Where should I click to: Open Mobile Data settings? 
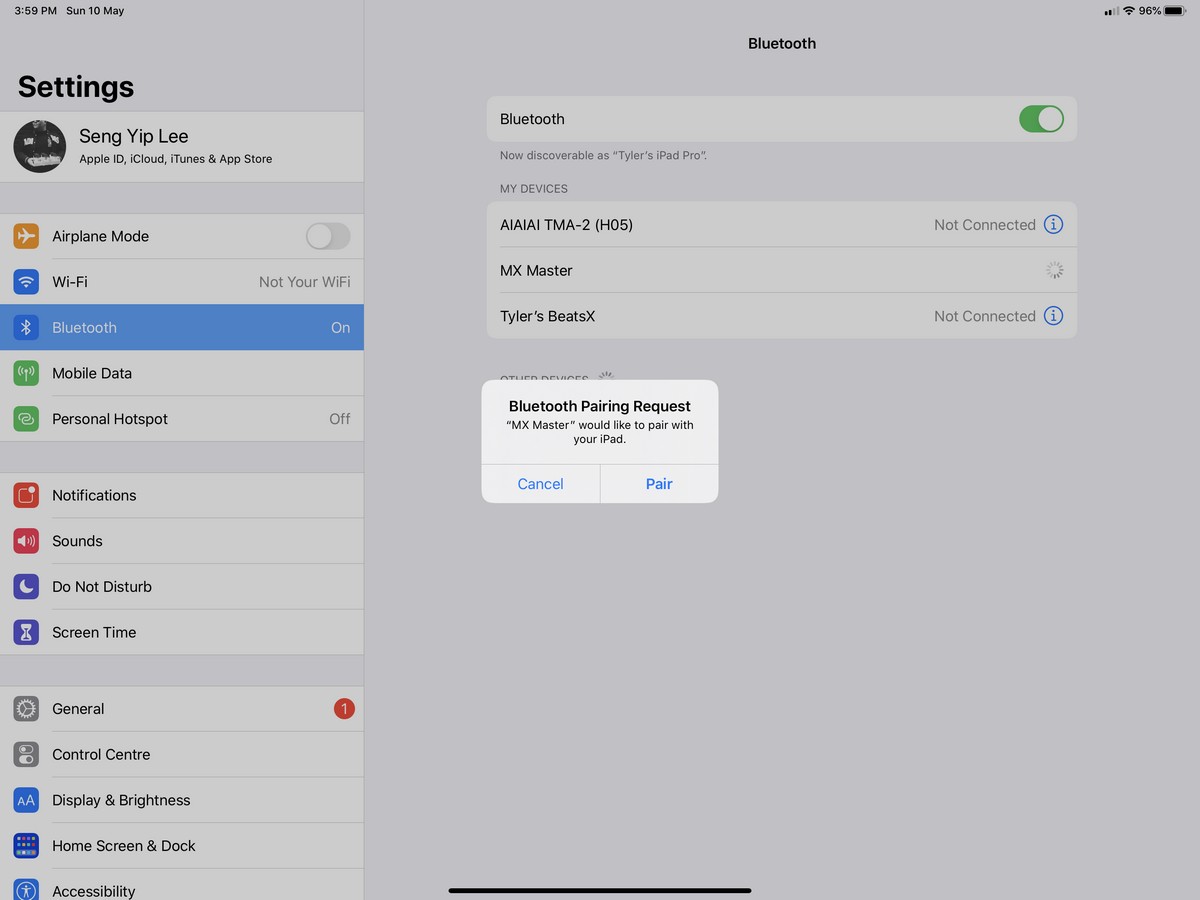click(x=182, y=373)
